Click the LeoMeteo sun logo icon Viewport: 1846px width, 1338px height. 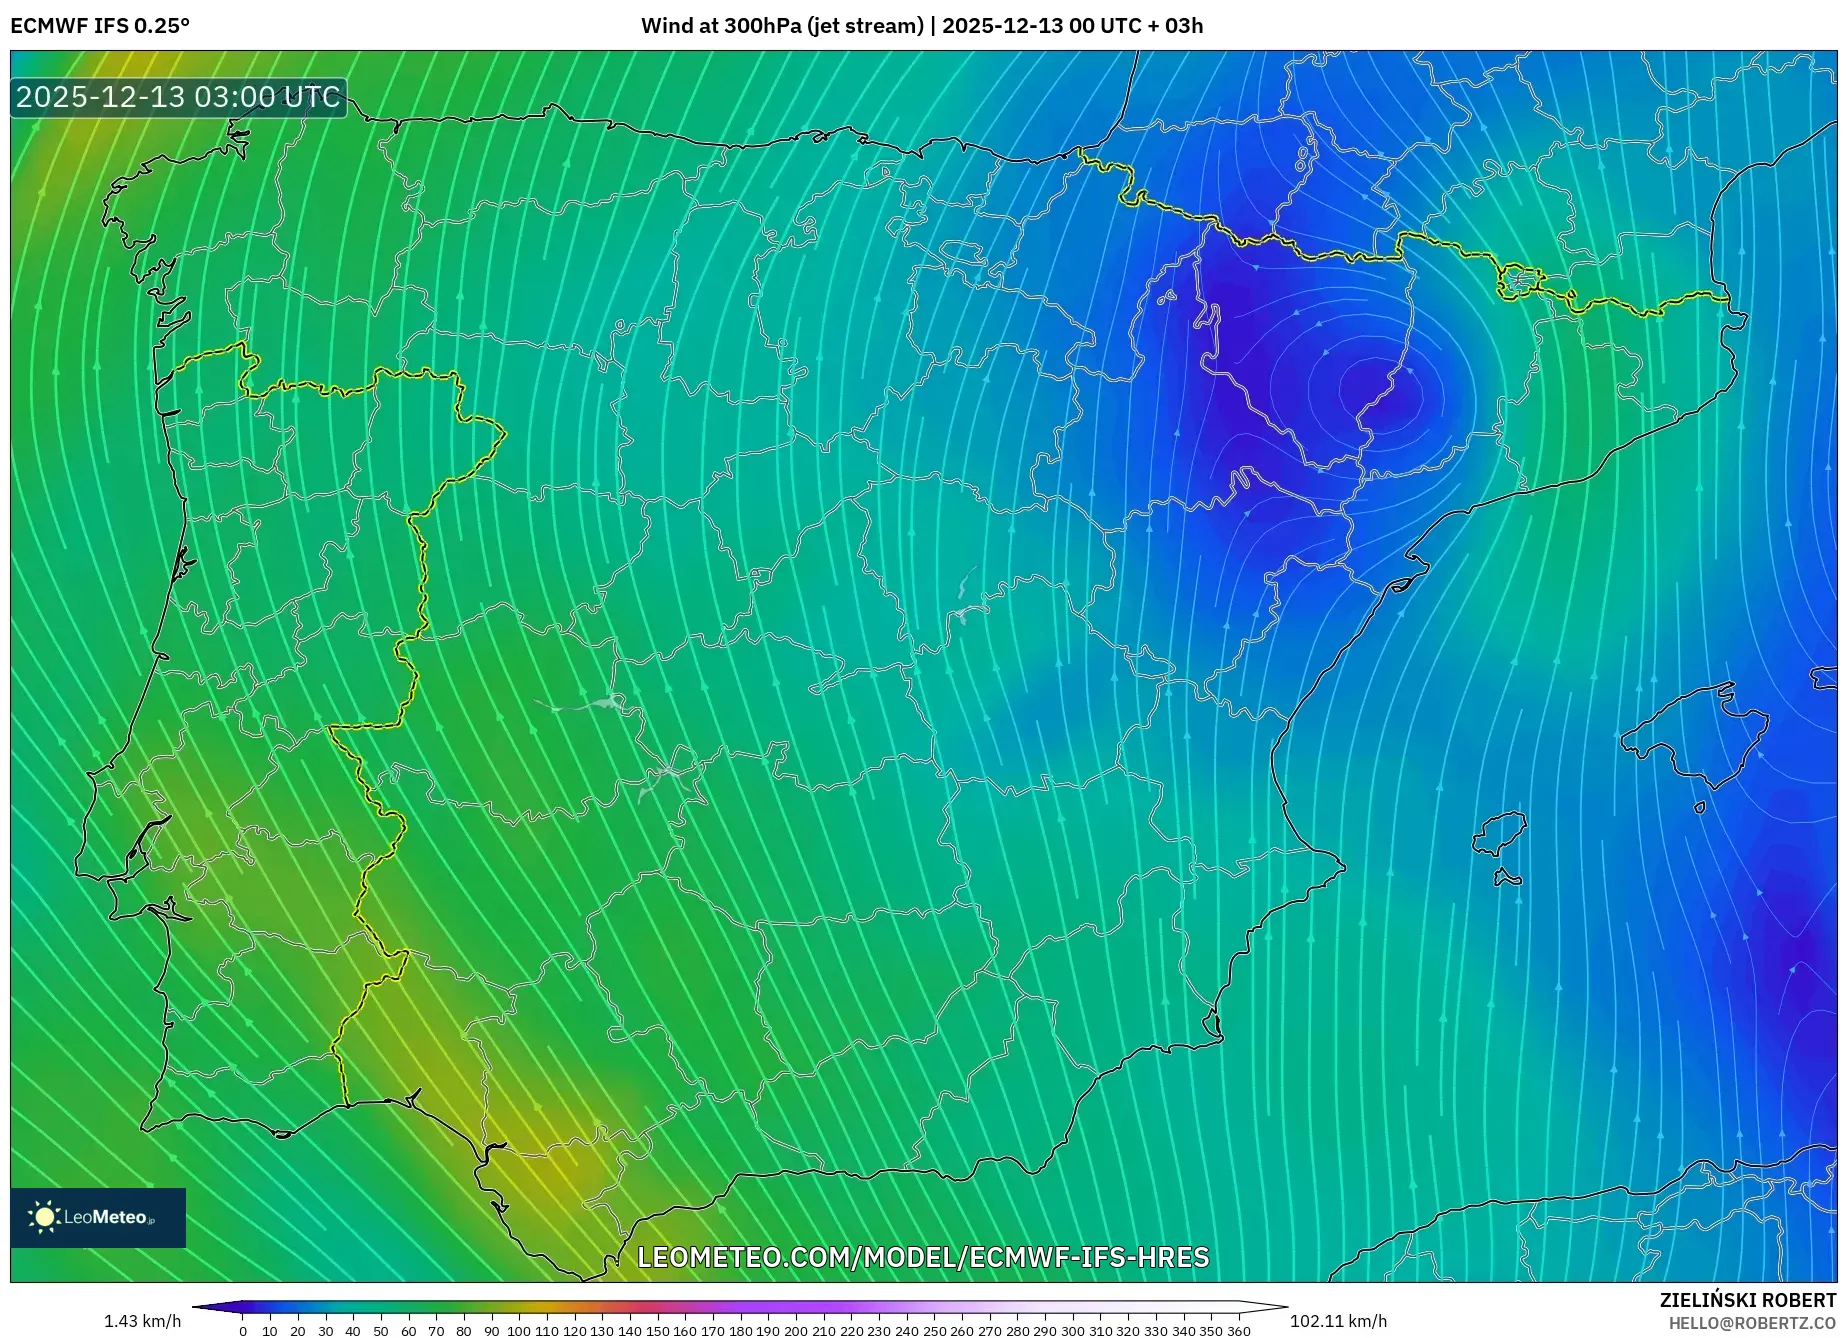42,1216
